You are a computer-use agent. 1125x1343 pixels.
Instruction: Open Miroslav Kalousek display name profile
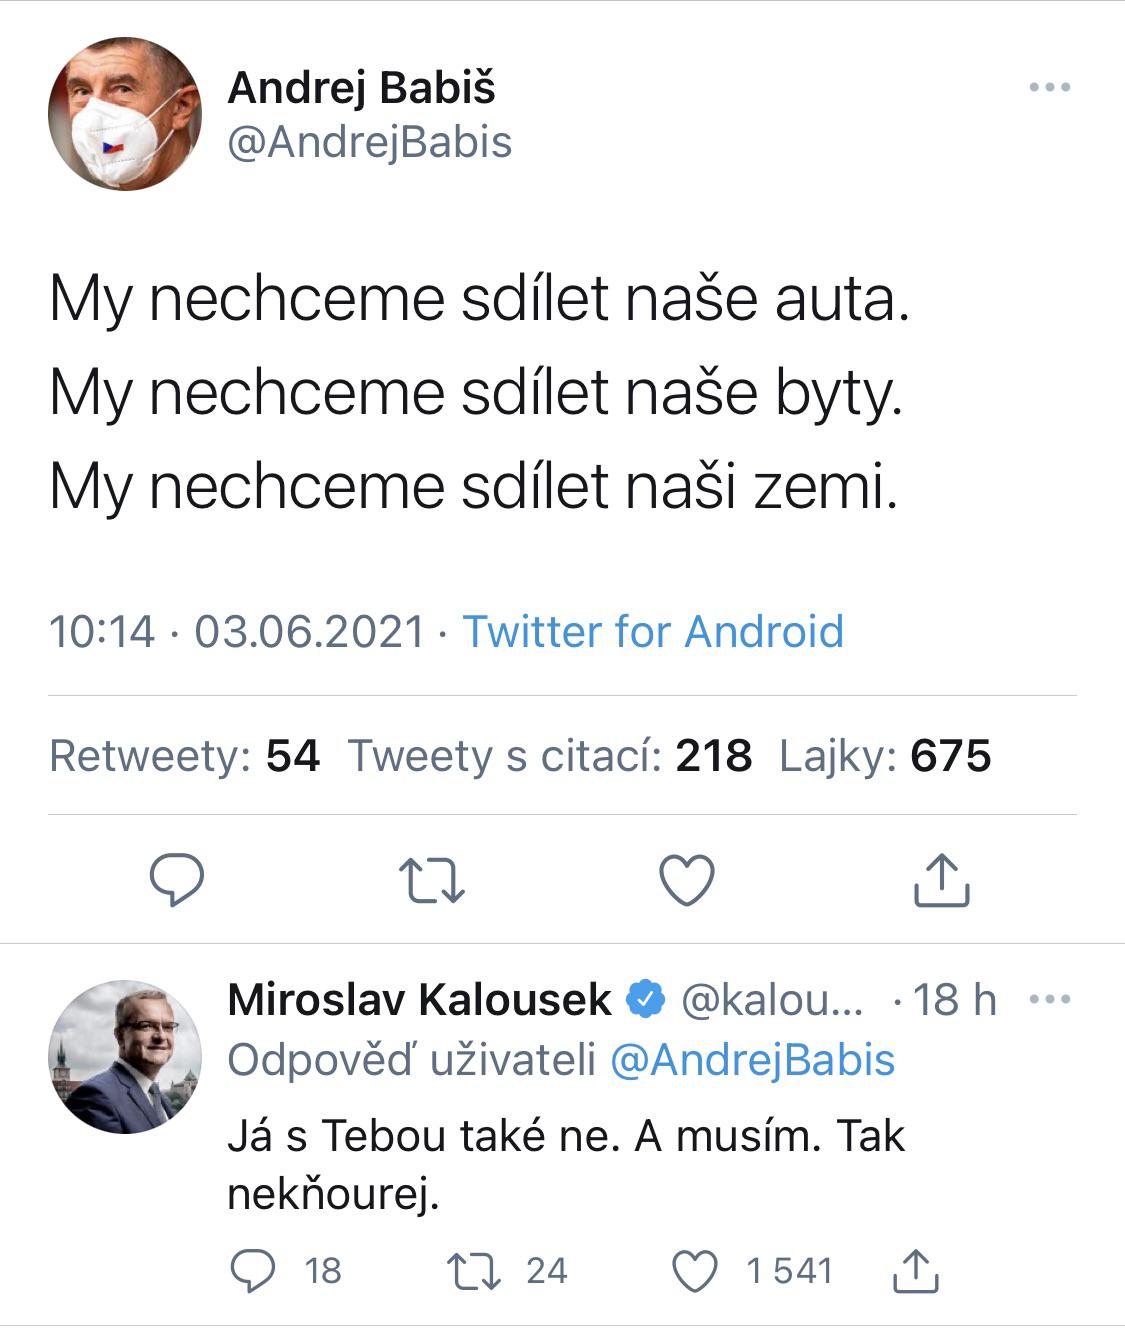pyautogui.click(x=419, y=999)
